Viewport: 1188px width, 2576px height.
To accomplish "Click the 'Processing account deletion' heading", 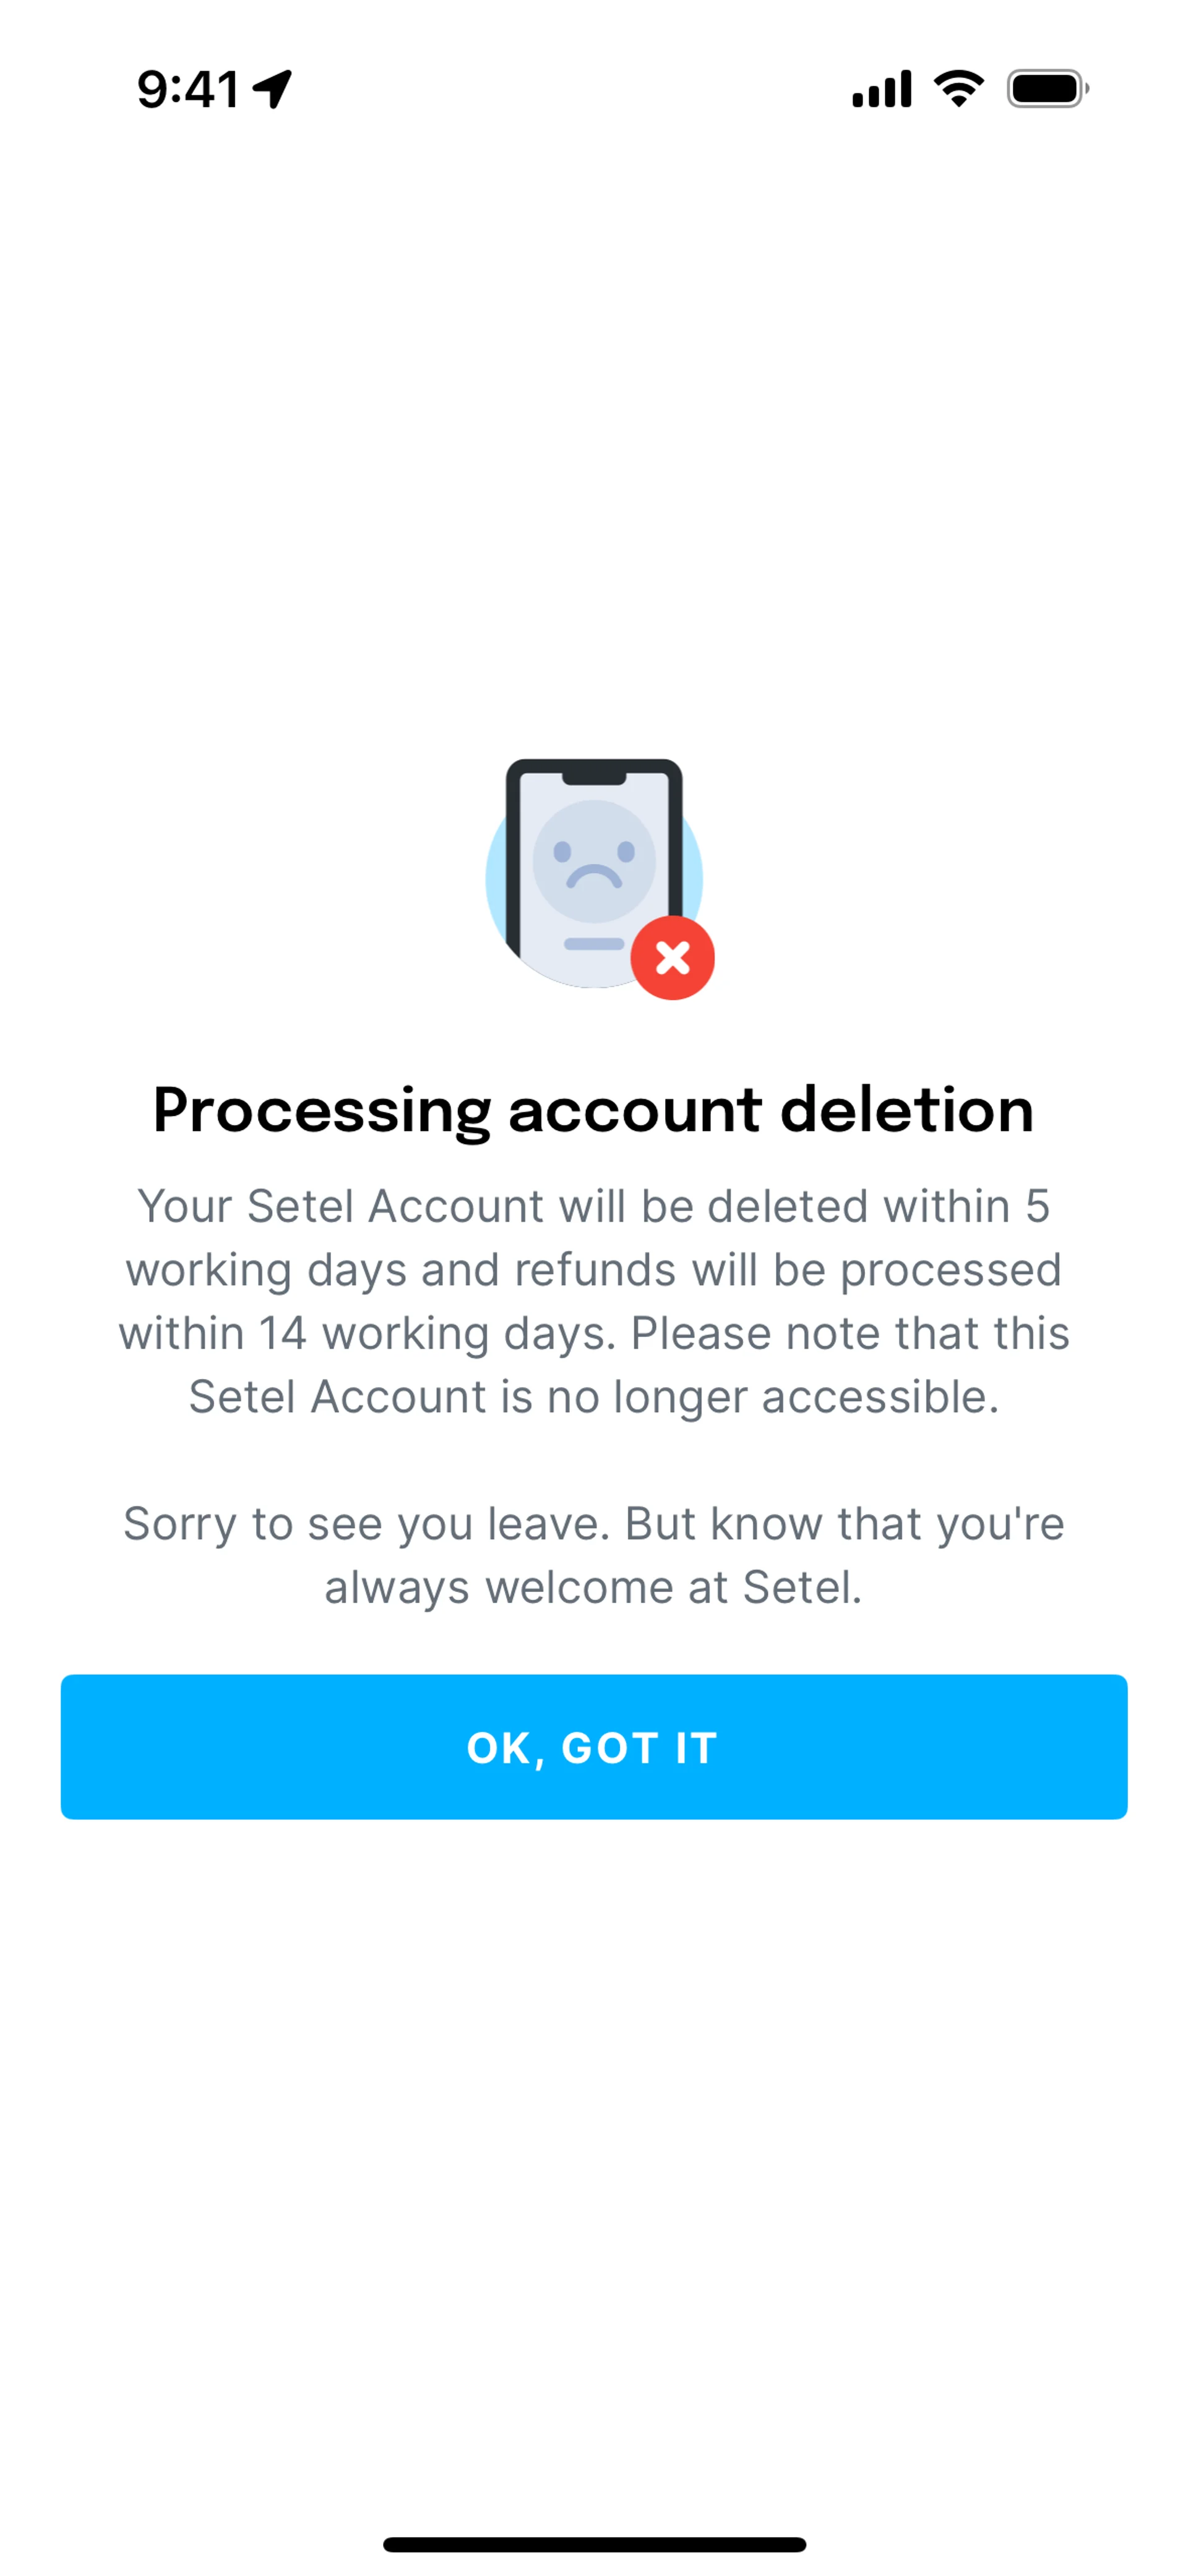I will [x=594, y=1110].
